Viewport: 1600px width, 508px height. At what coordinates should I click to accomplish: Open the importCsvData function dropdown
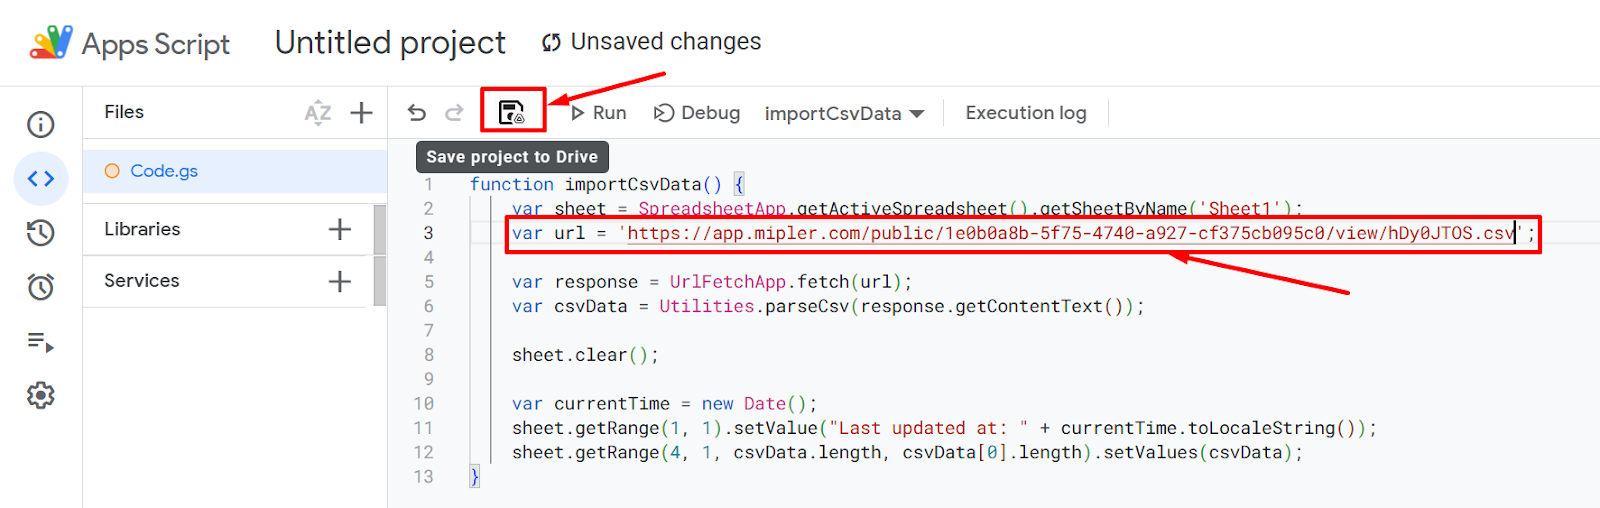(844, 113)
